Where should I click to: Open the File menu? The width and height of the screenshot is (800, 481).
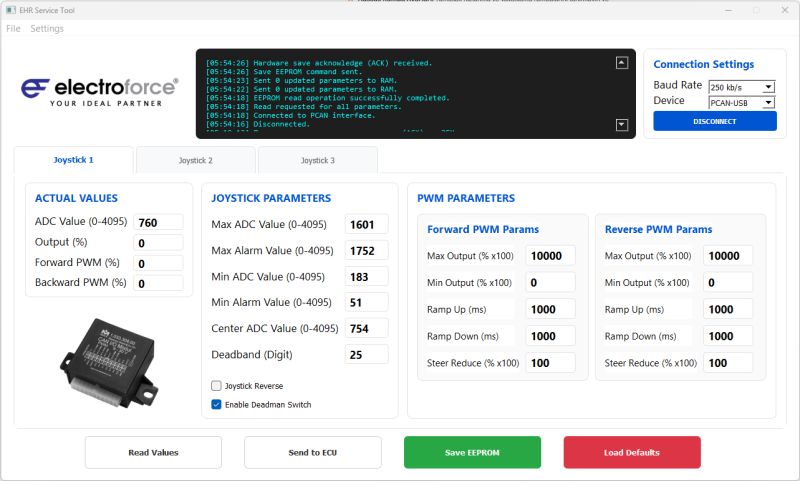pyautogui.click(x=13, y=29)
